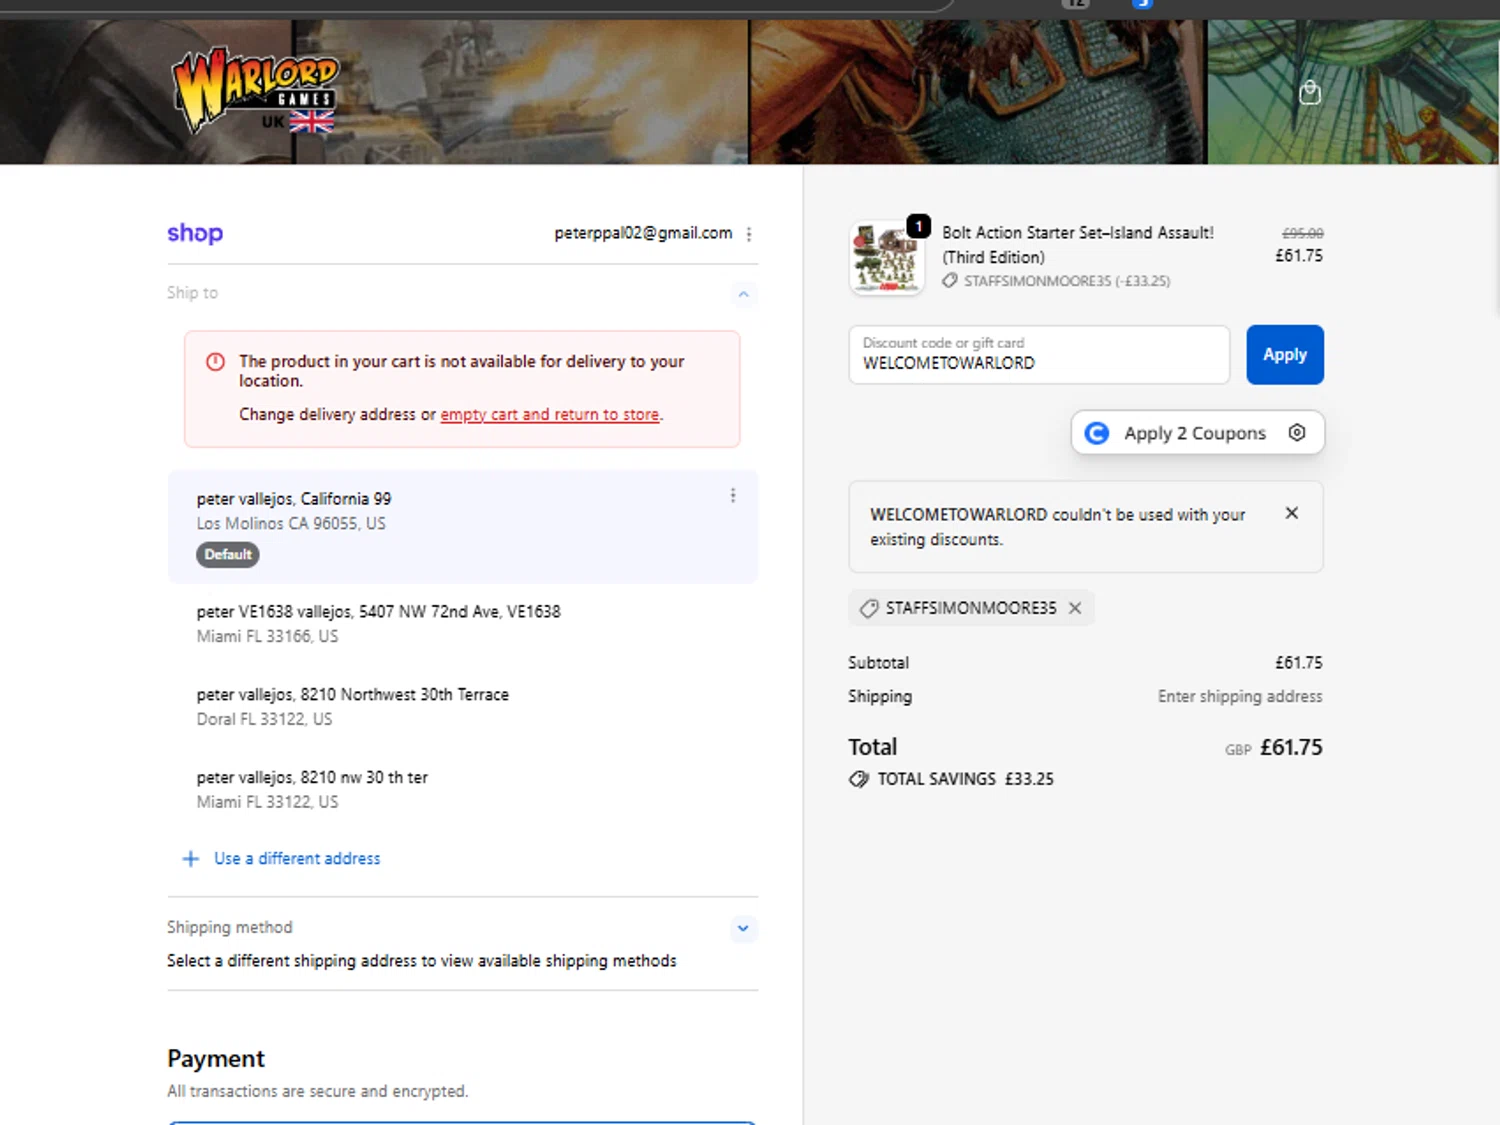1500x1125 pixels.
Task: Expand the Shipping method section chevron
Action: [743, 928]
